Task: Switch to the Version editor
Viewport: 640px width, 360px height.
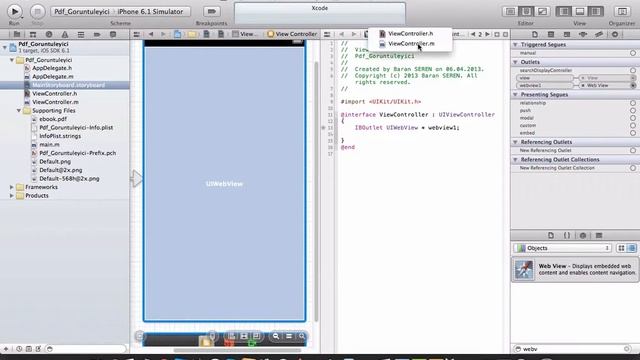Action: [542, 11]
